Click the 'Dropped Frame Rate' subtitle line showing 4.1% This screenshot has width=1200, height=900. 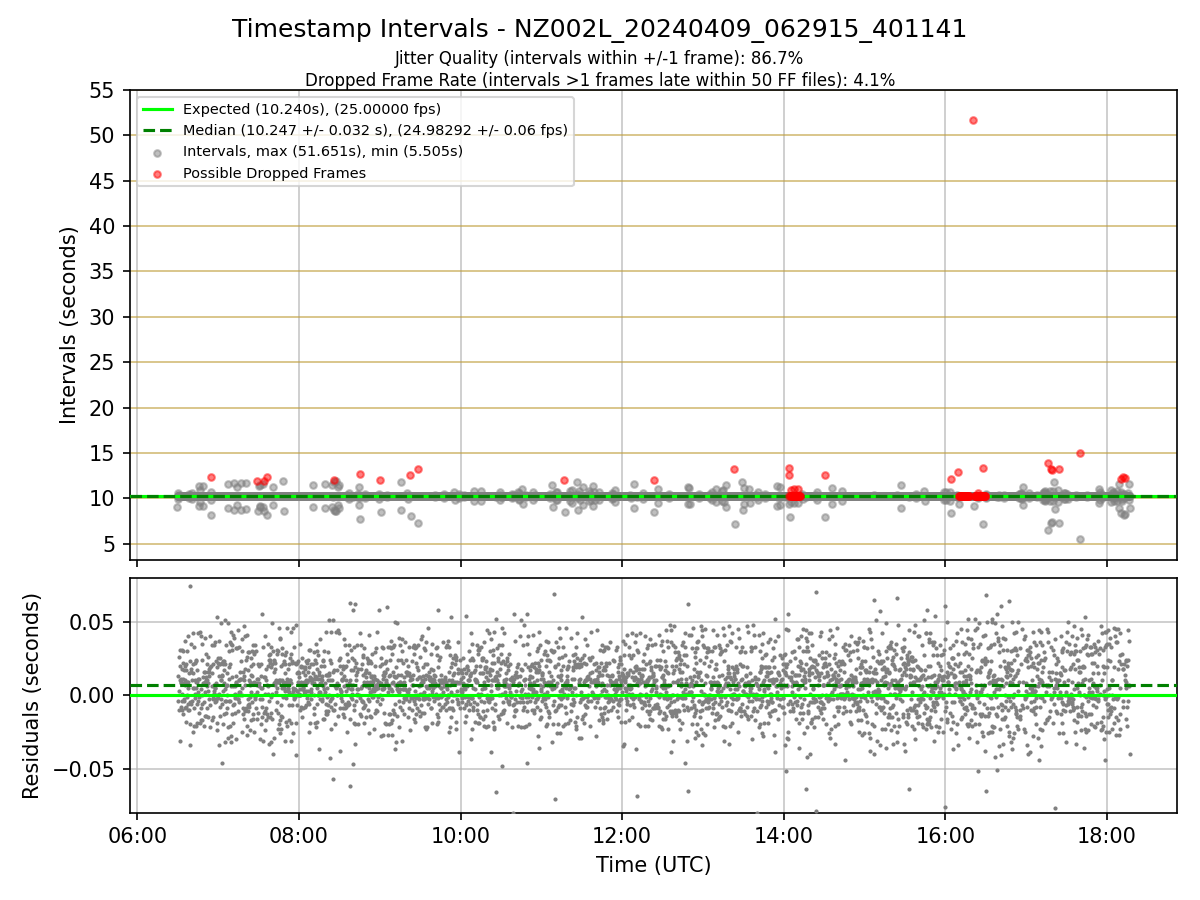599,79
